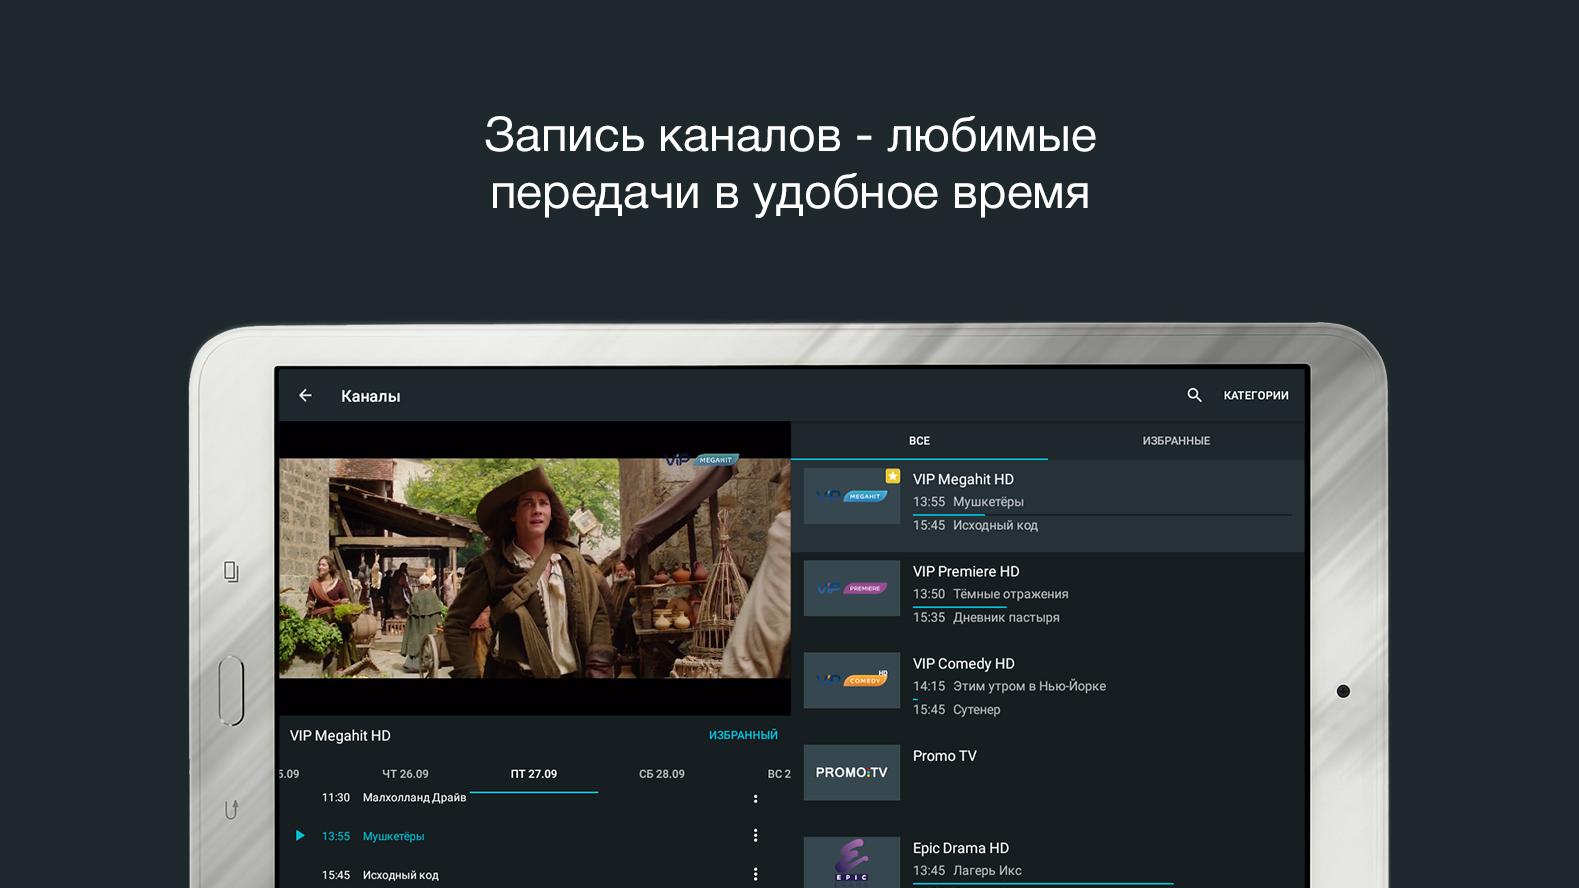This screenshot has height=888, width=1579.
Task: Open the КАТЕГОРИИ menu
Action: tap(1256, 396)
